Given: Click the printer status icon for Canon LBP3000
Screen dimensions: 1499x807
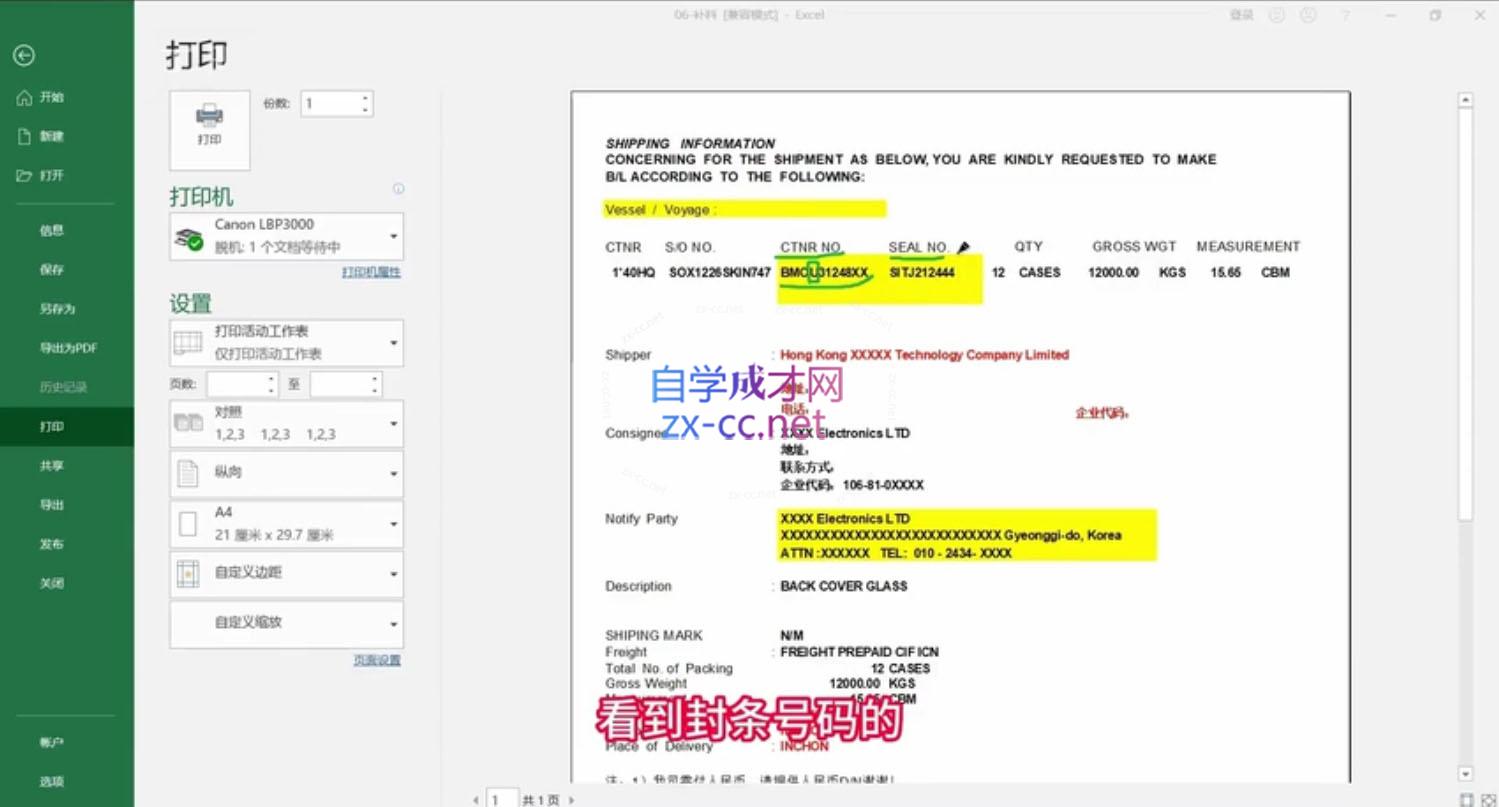Looking at the screenshot, I should pos(189,238).
